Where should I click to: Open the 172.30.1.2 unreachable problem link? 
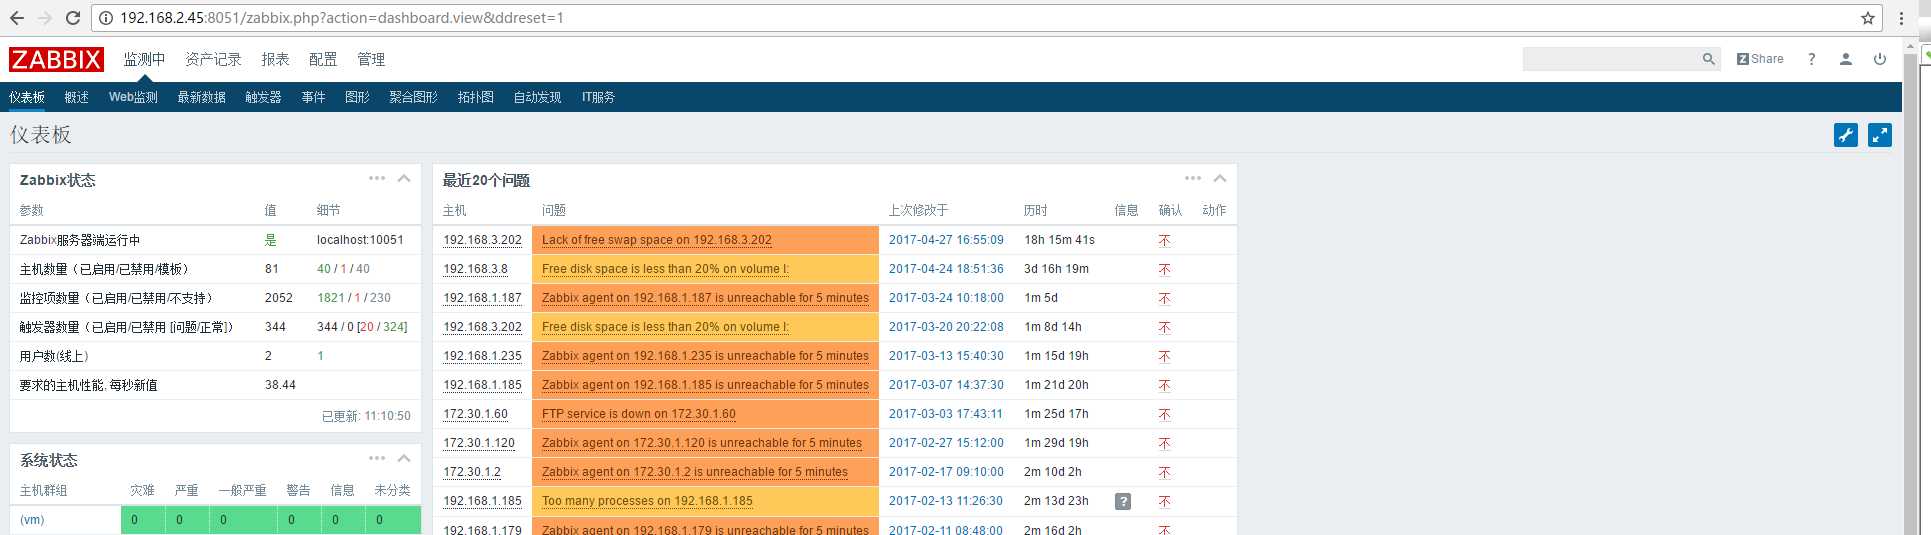tap(694, 472)
